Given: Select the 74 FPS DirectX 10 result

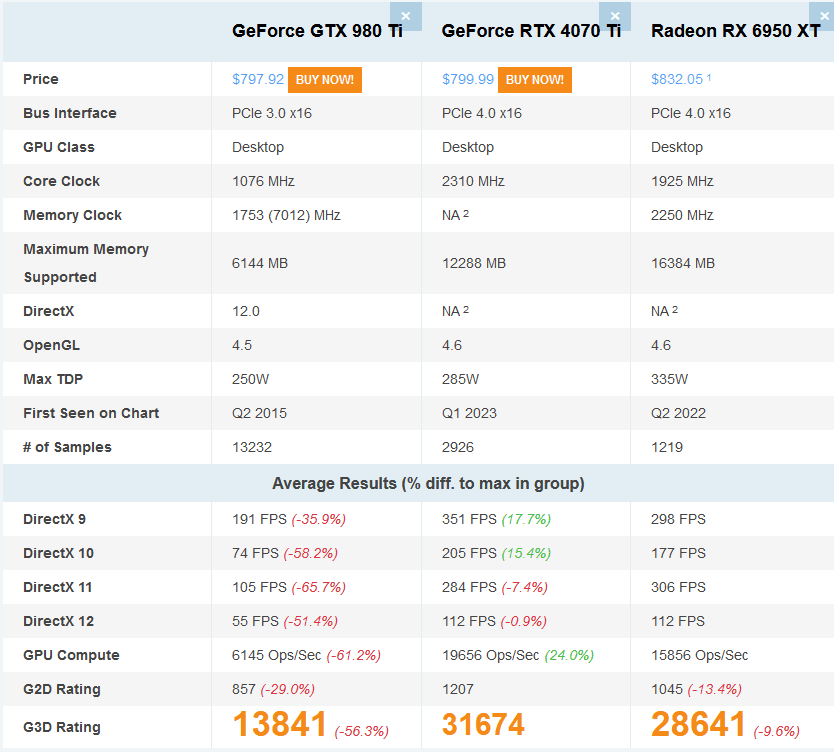Looking at the screenshot, I should 255,553.
